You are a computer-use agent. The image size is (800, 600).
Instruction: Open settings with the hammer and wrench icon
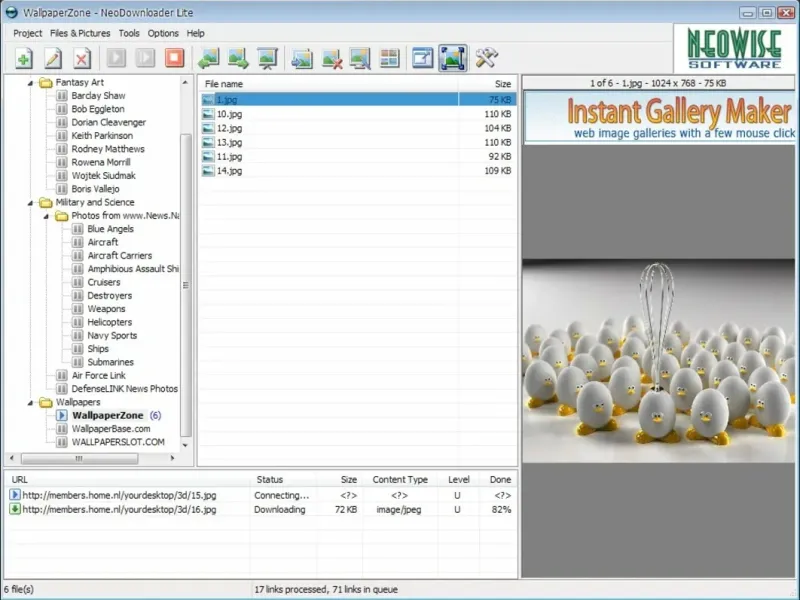(486, 58)
